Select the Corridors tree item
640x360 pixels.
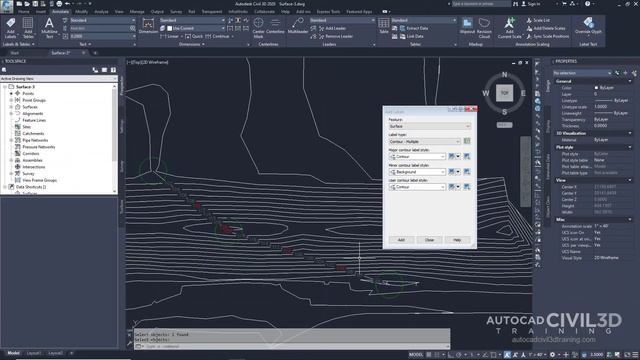pos(31,153)
